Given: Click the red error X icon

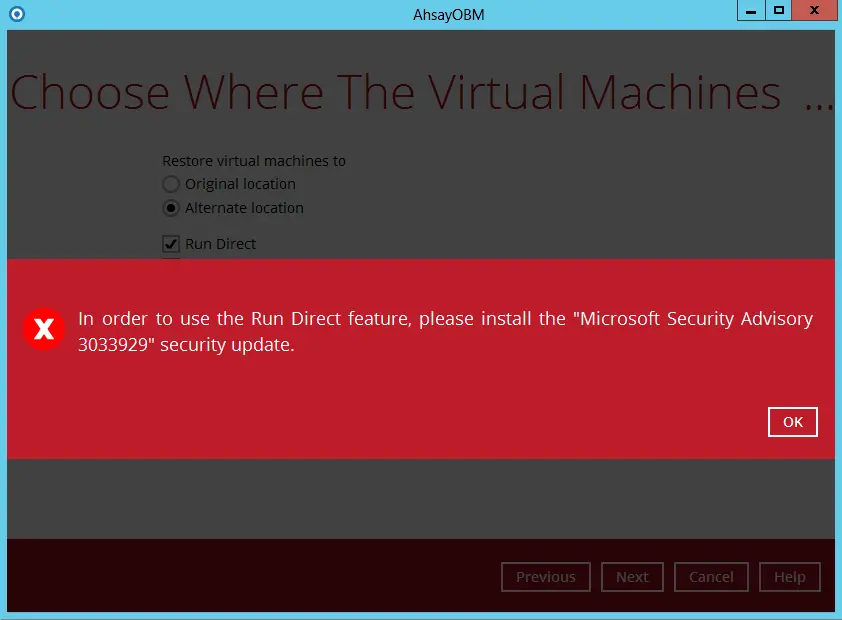Looking at the screenshot, I should tap(44, 330).
